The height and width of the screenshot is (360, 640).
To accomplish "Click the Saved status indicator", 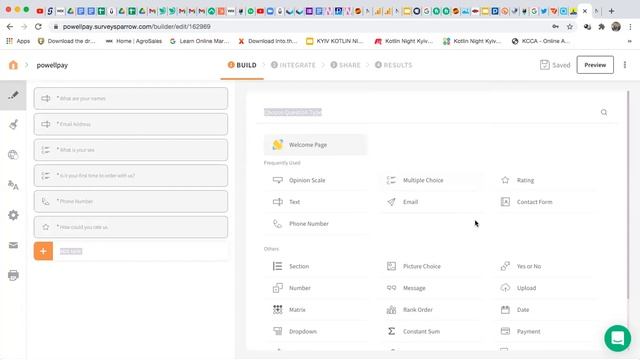I will 555,65.
